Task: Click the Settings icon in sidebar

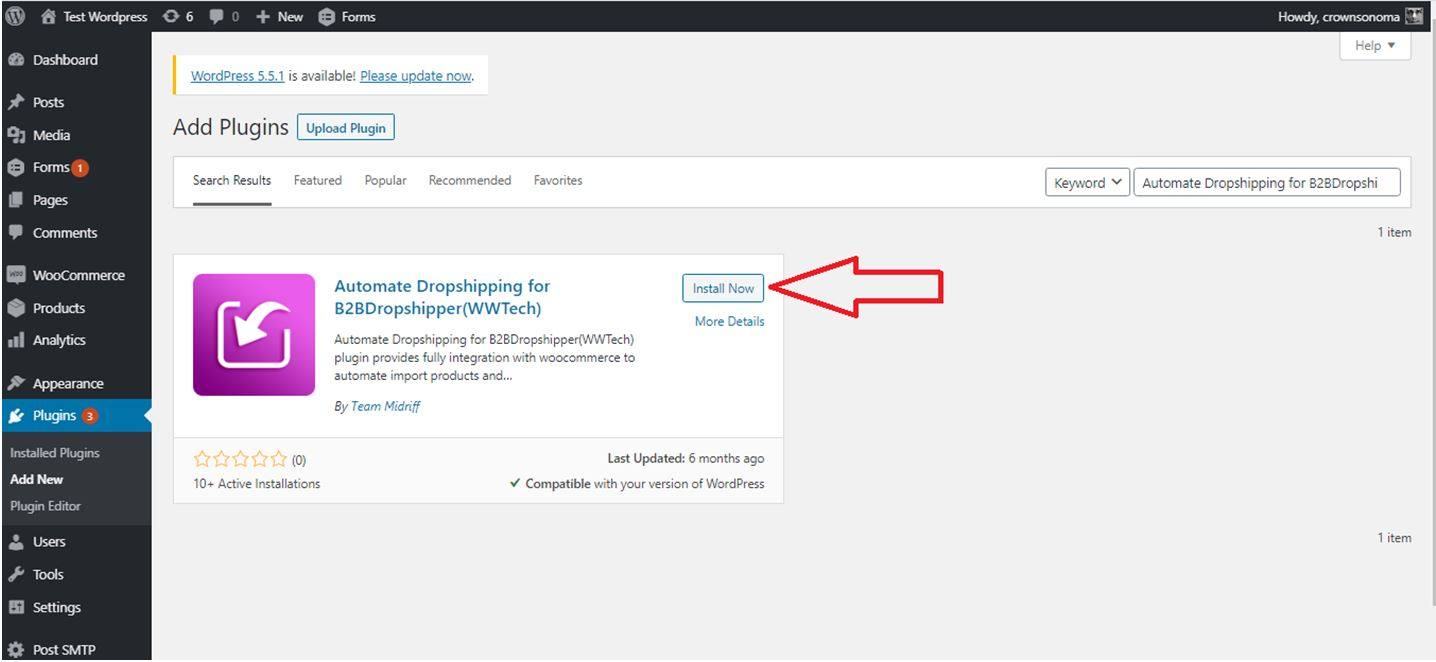Action: pyautogui.click(x=15, y=608)
